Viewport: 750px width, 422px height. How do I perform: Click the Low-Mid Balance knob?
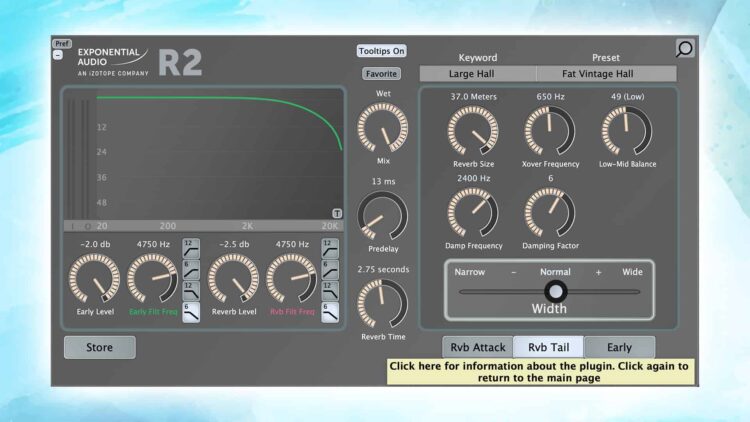[627, 131]
